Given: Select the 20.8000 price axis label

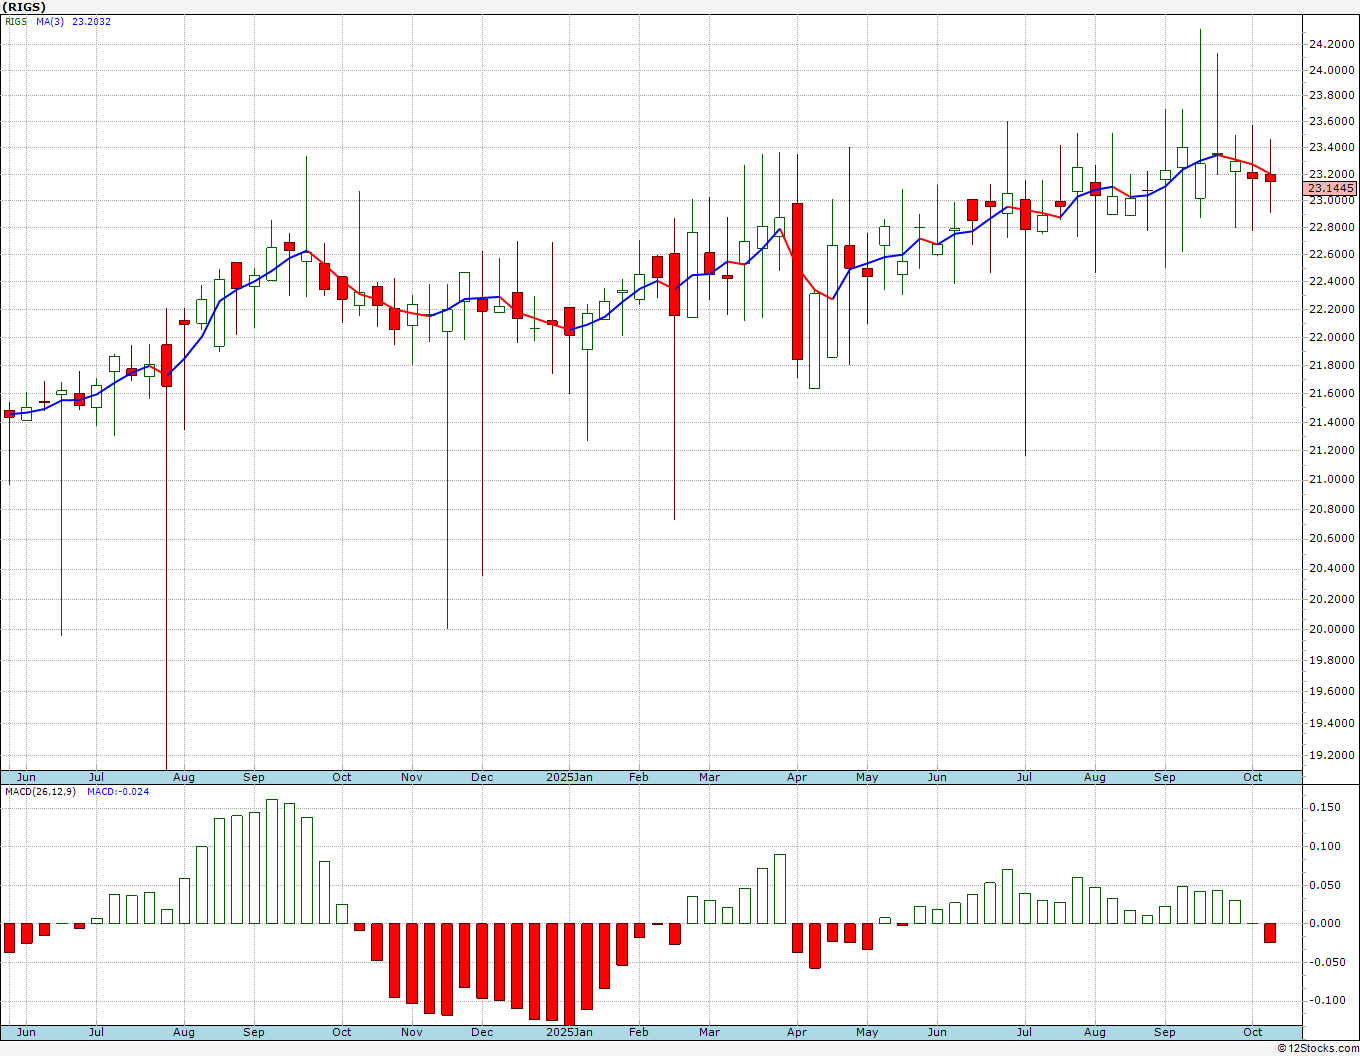Looking at the screenshot, I should [1330, 510].
